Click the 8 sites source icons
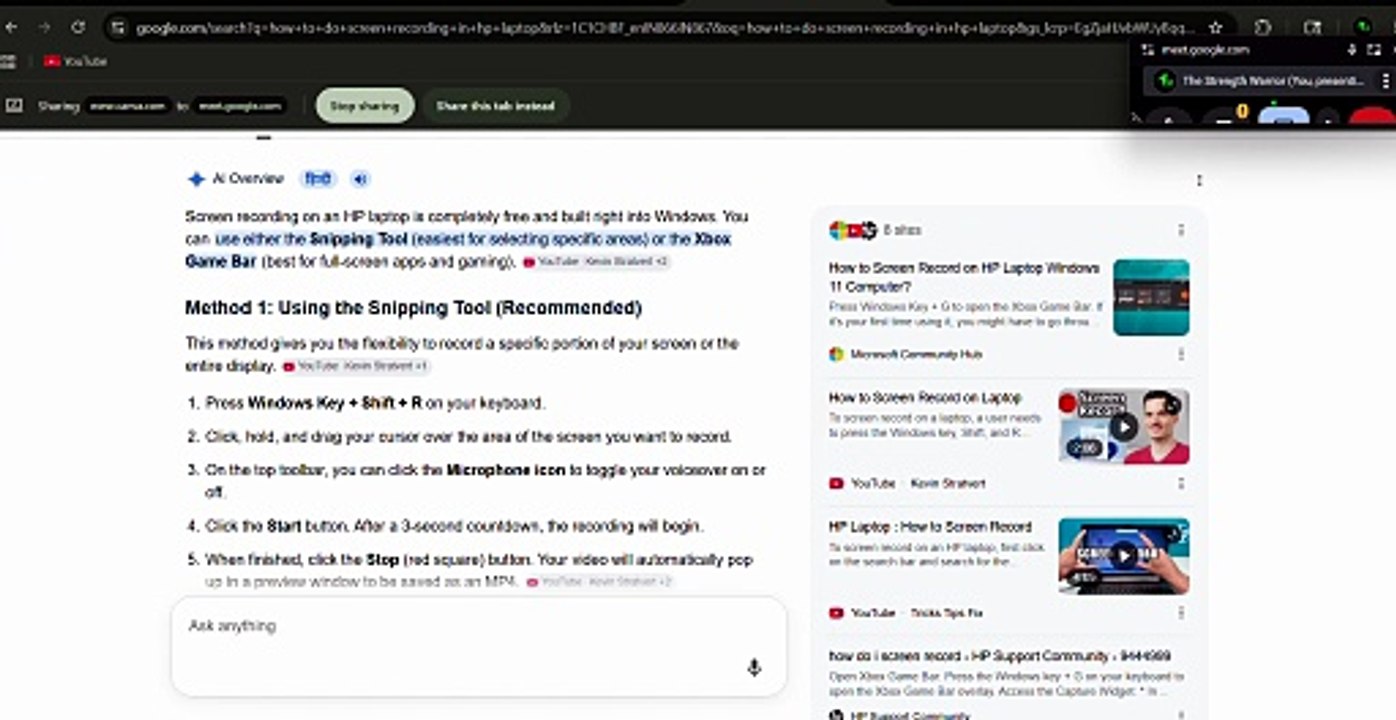 853,230
